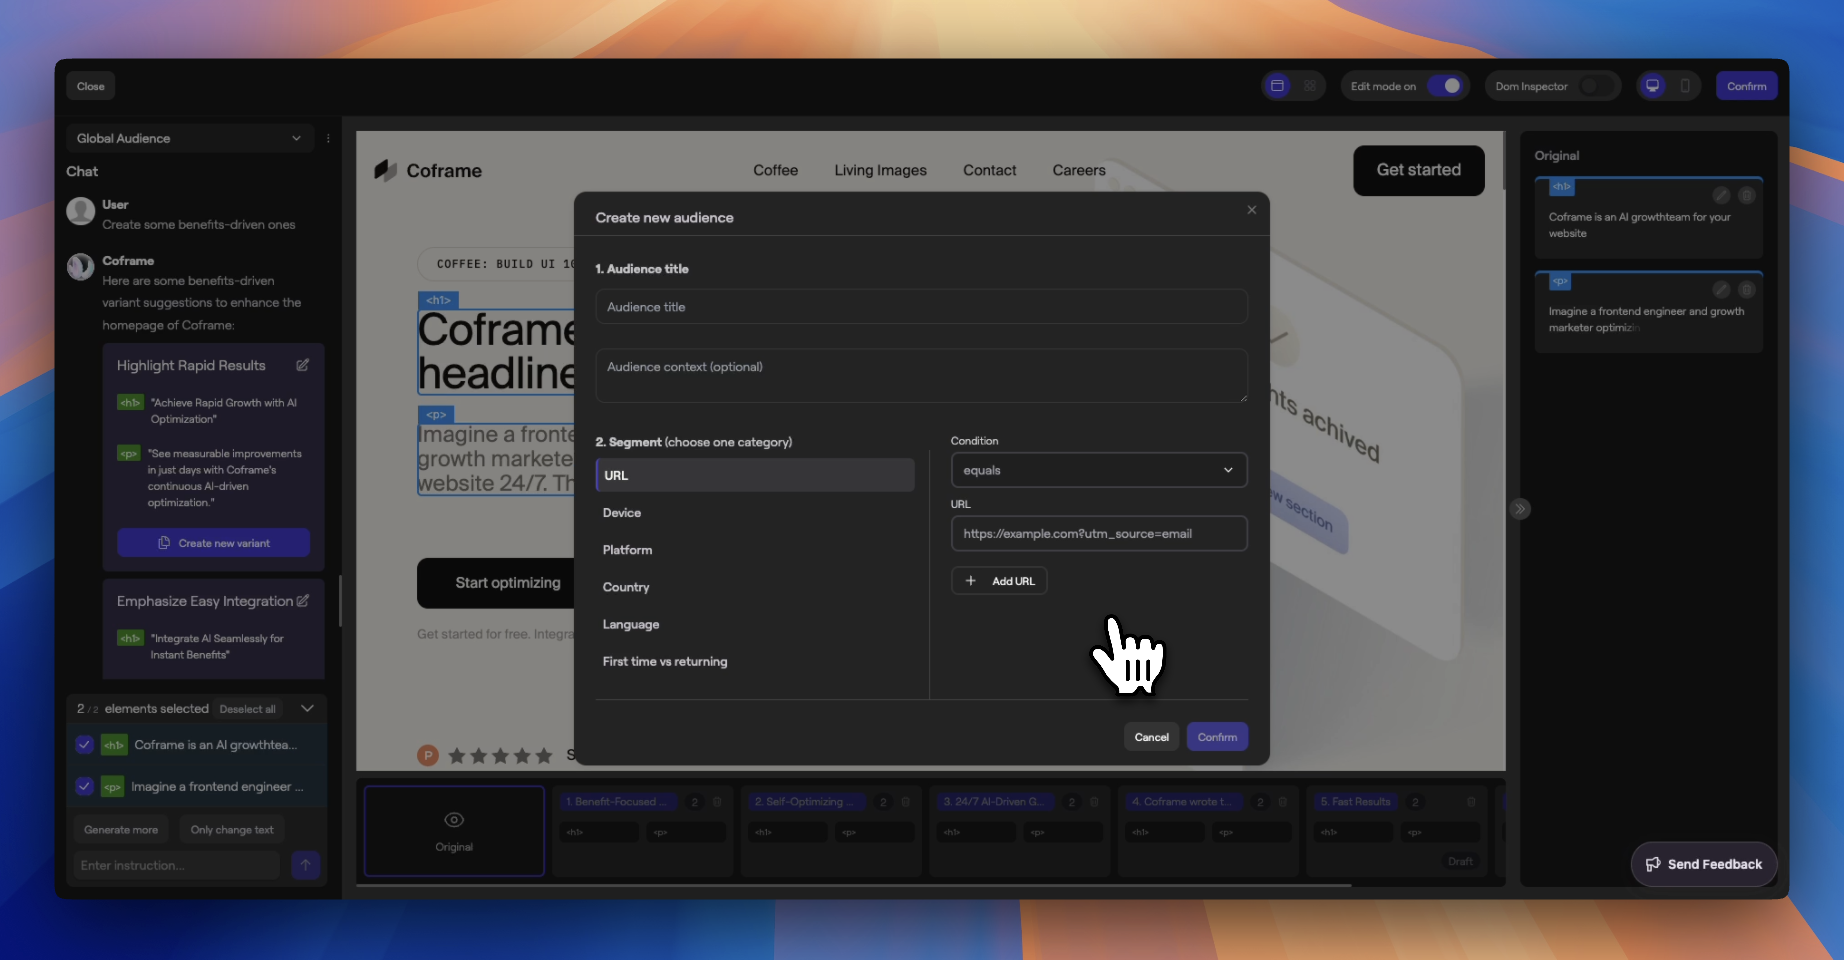This screenshot has width=1844, height=960.
Task: Select the desktop preview icon
Action: (x=1653, y=86)
